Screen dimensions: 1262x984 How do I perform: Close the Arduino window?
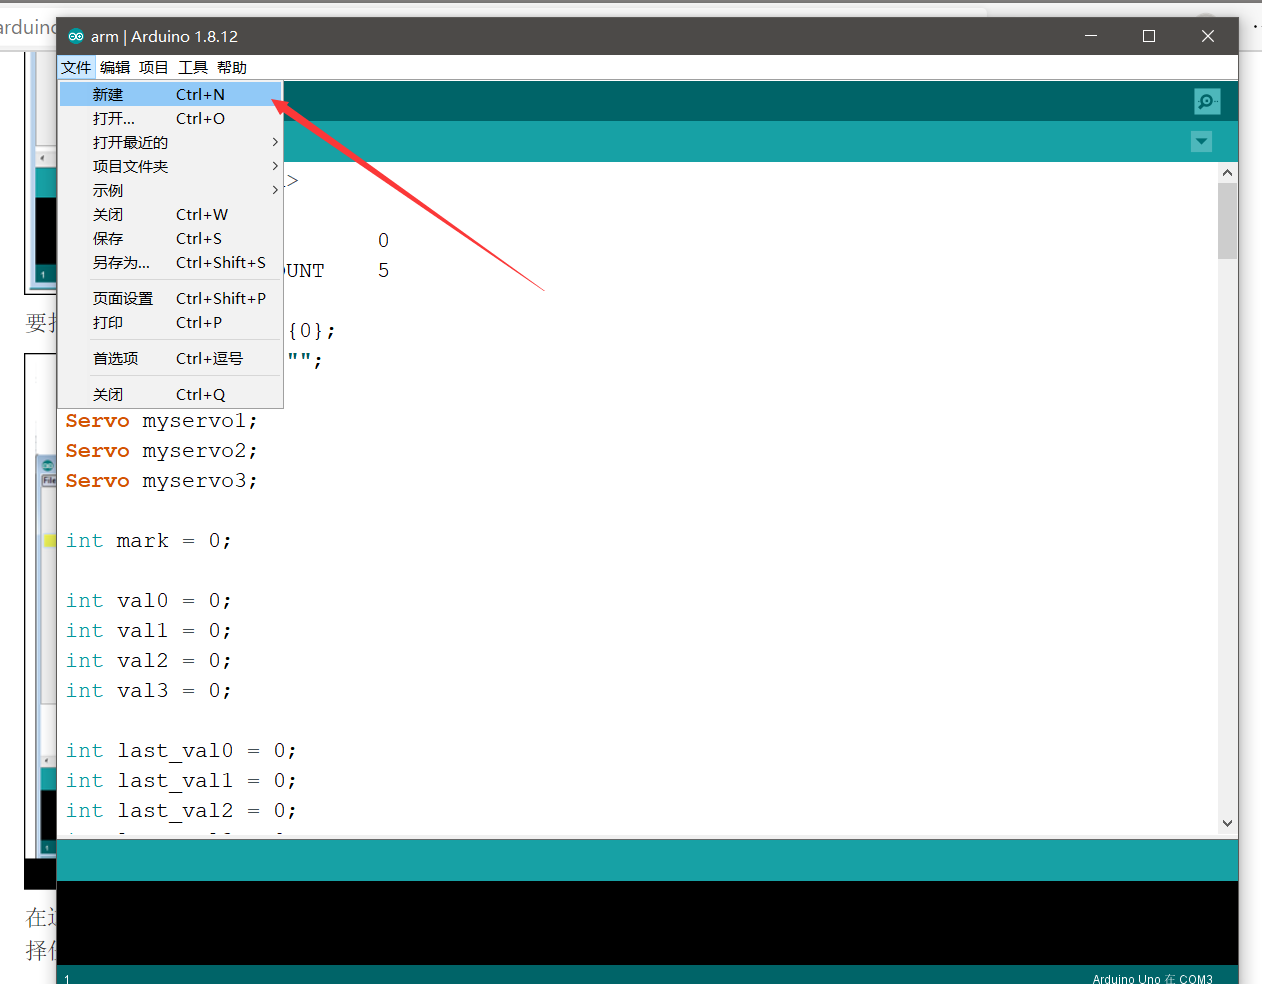click(x=1208, y=36)
